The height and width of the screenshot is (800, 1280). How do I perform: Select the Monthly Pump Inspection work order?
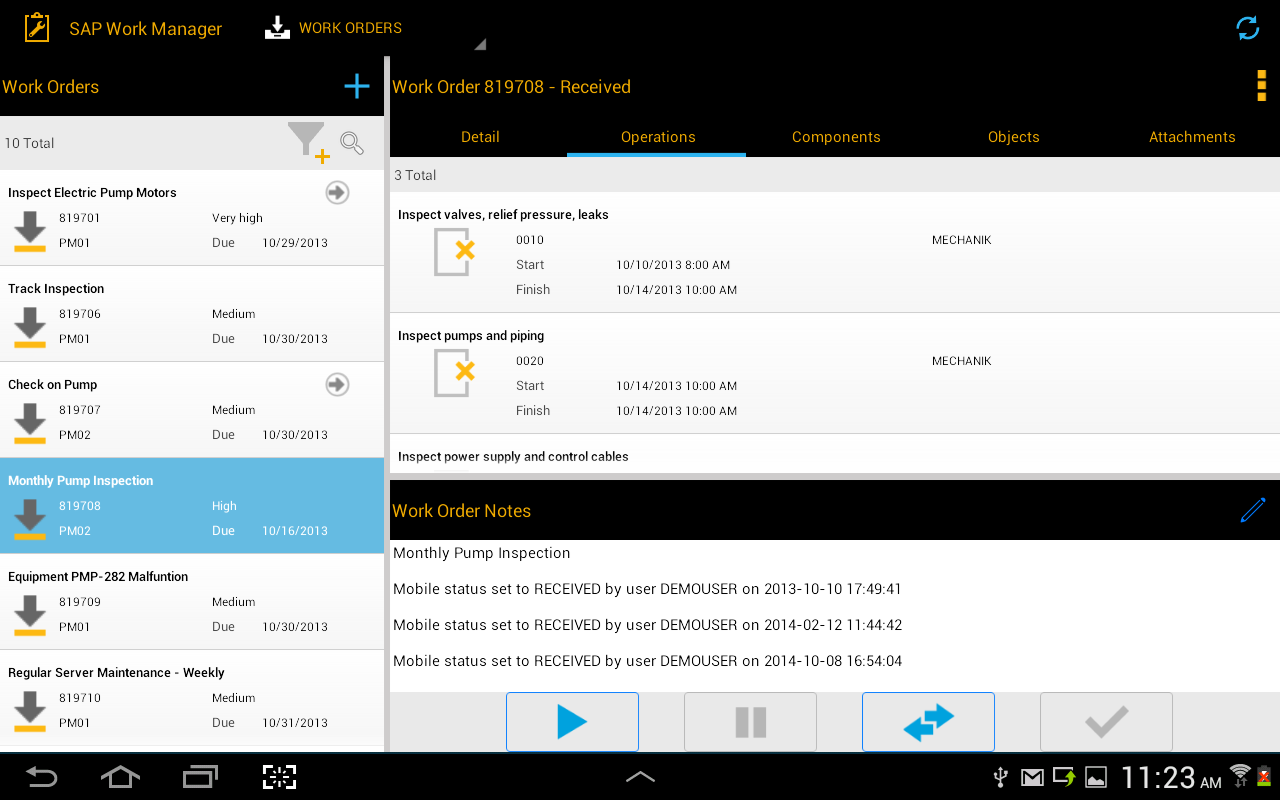[x=192, y=505]
